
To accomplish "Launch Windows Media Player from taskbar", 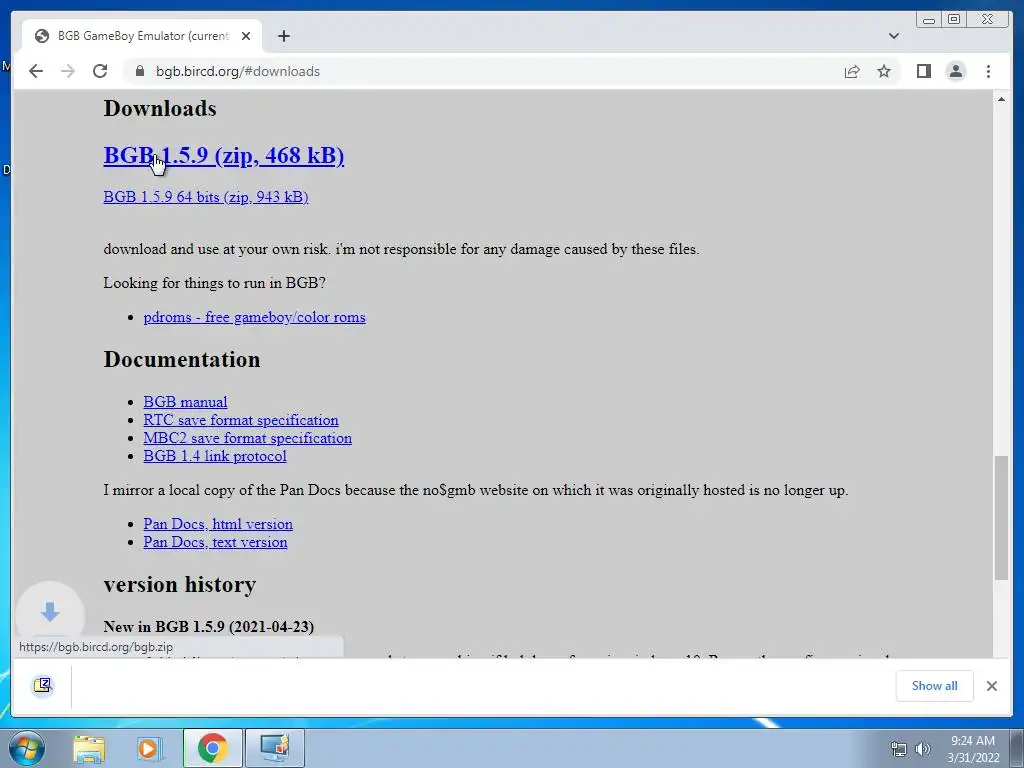I will point(150,748).
